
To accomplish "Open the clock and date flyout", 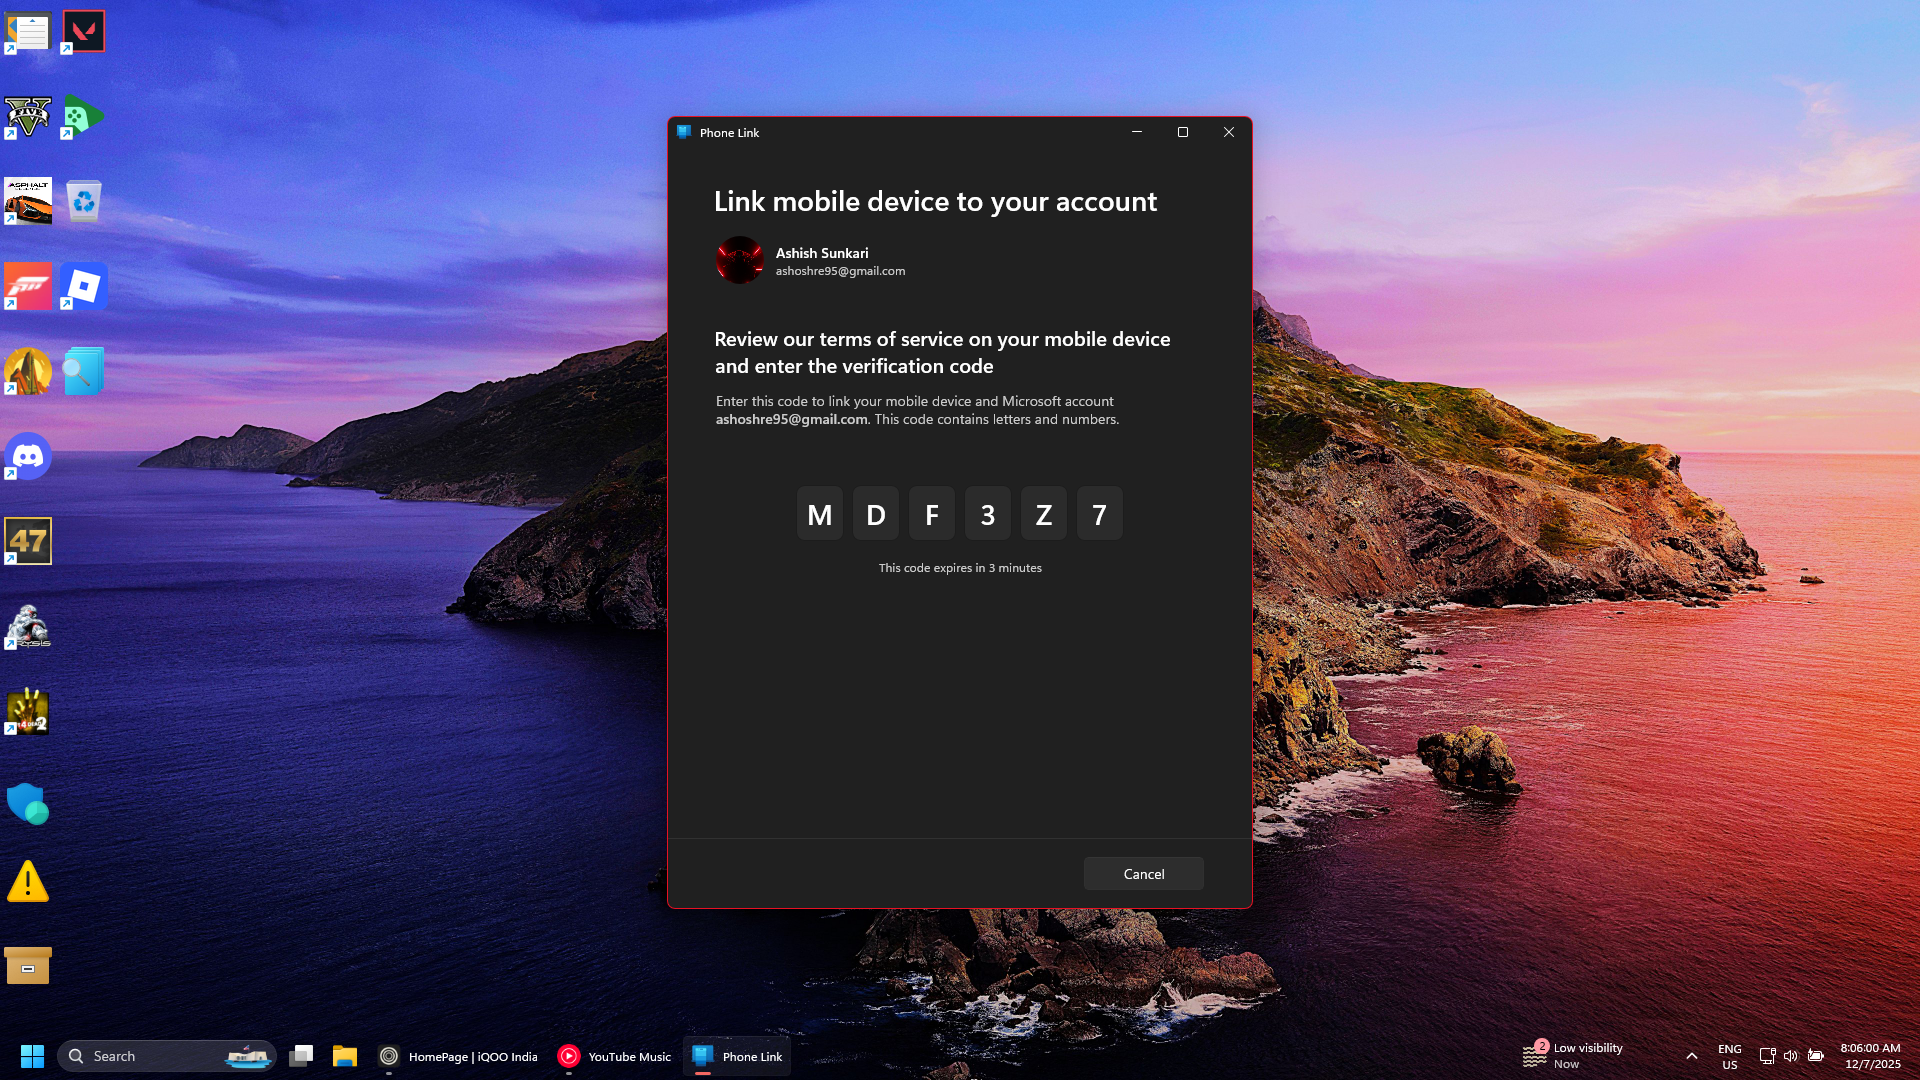I will point(1870,1056).
